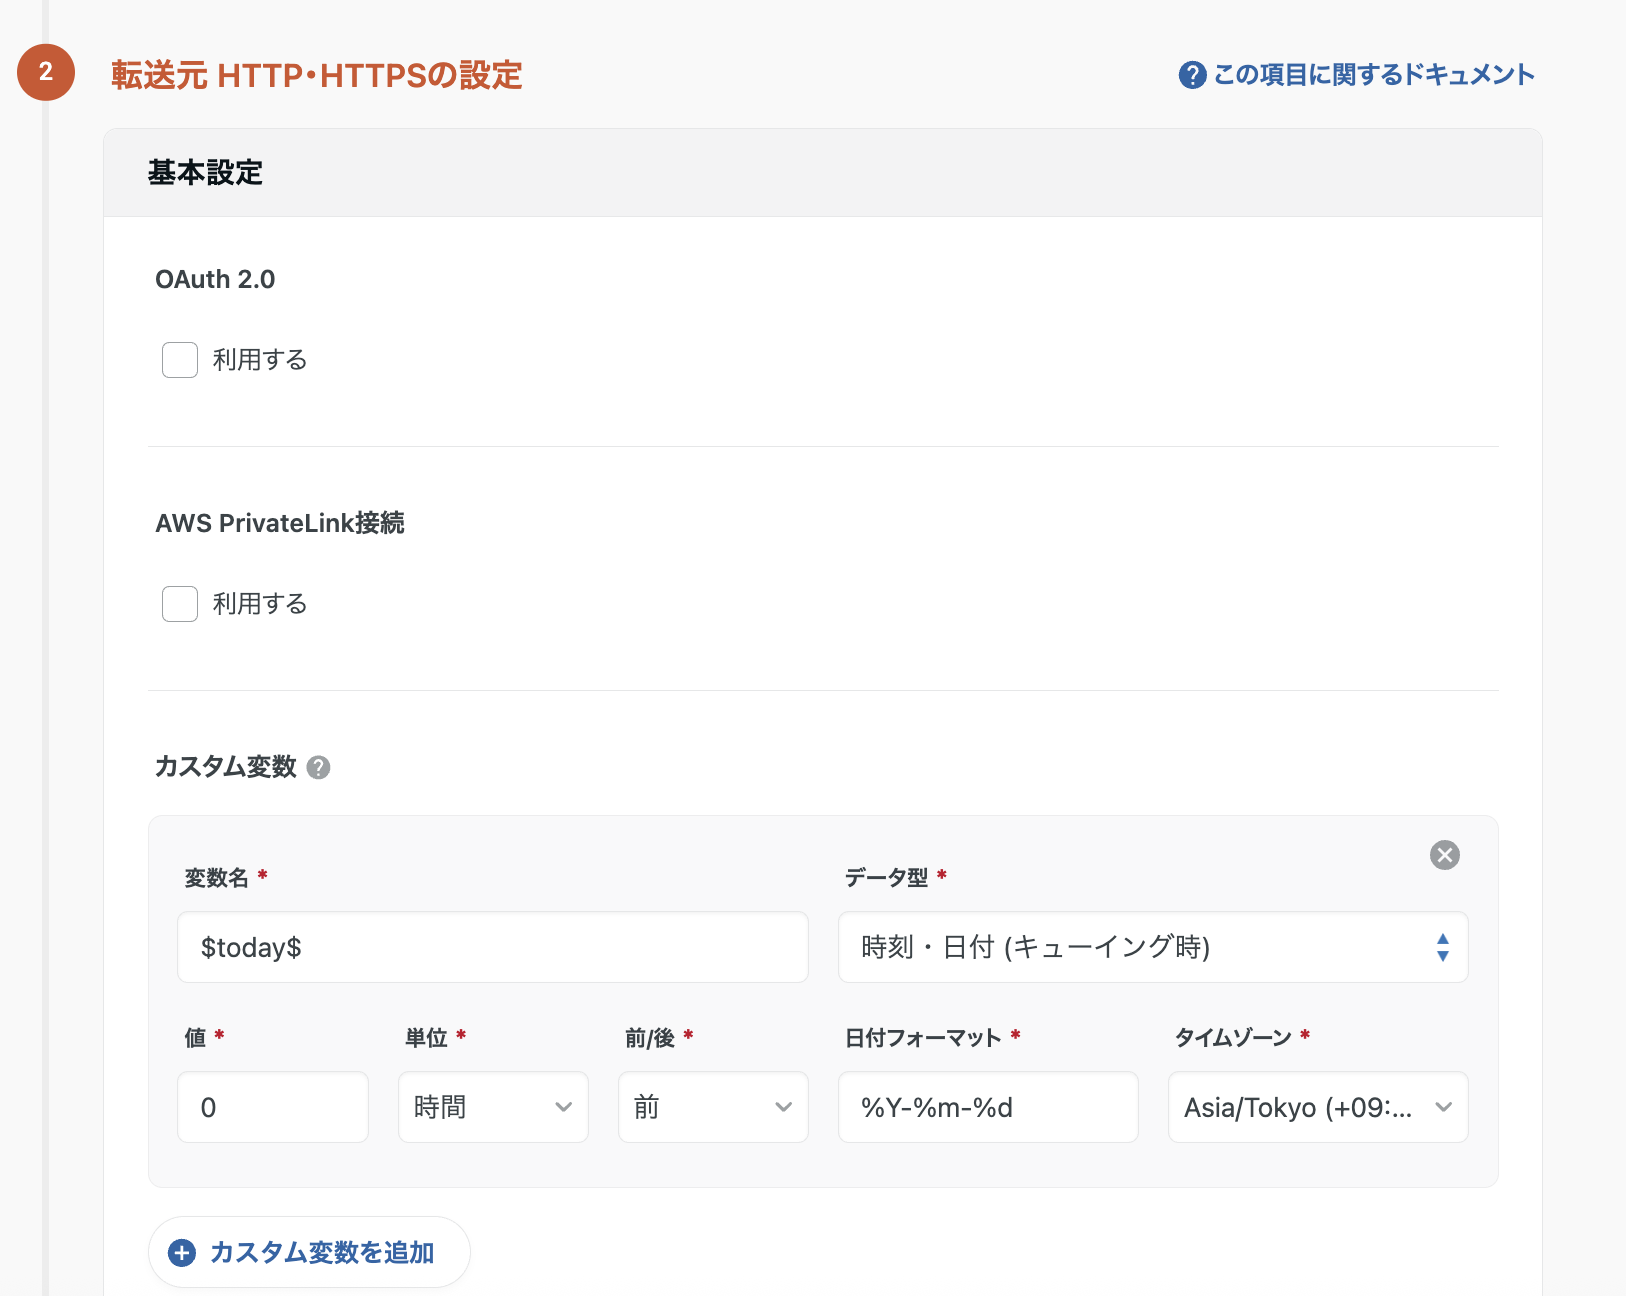This screenshot has width=1626, height=1296.
Task: Open the 前/後 dropdown showing 前
Action: pos(712,1107)
